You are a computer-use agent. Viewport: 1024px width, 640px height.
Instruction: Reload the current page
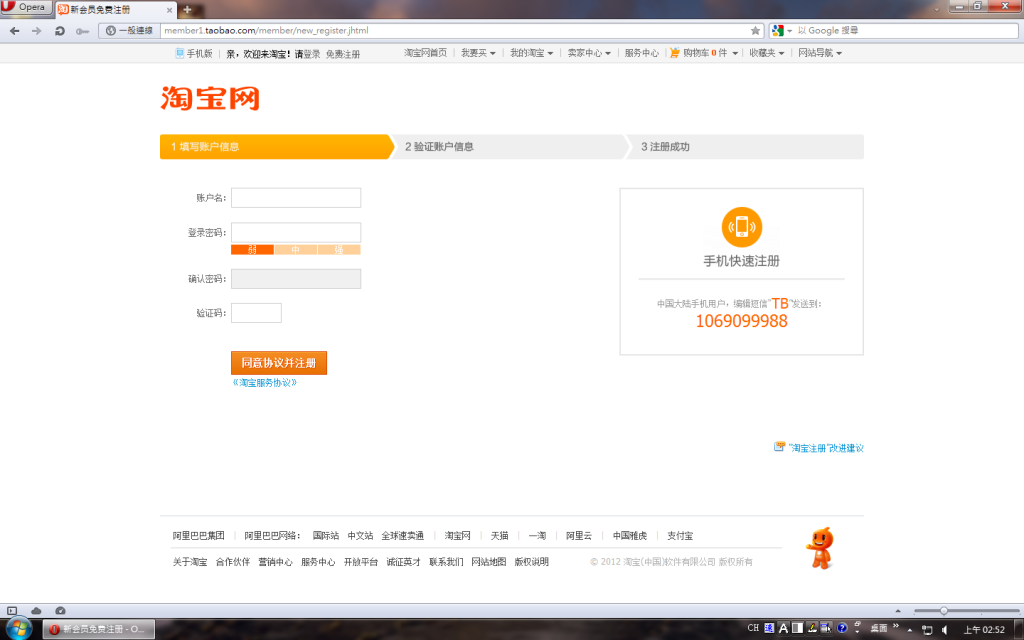click(59, 31)
